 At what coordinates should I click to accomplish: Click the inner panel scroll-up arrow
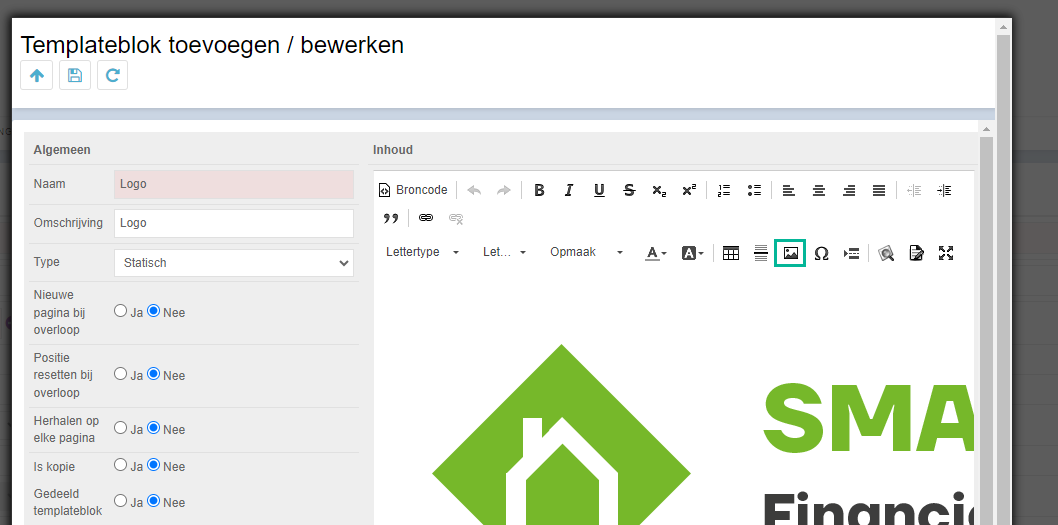click(986, 129)
